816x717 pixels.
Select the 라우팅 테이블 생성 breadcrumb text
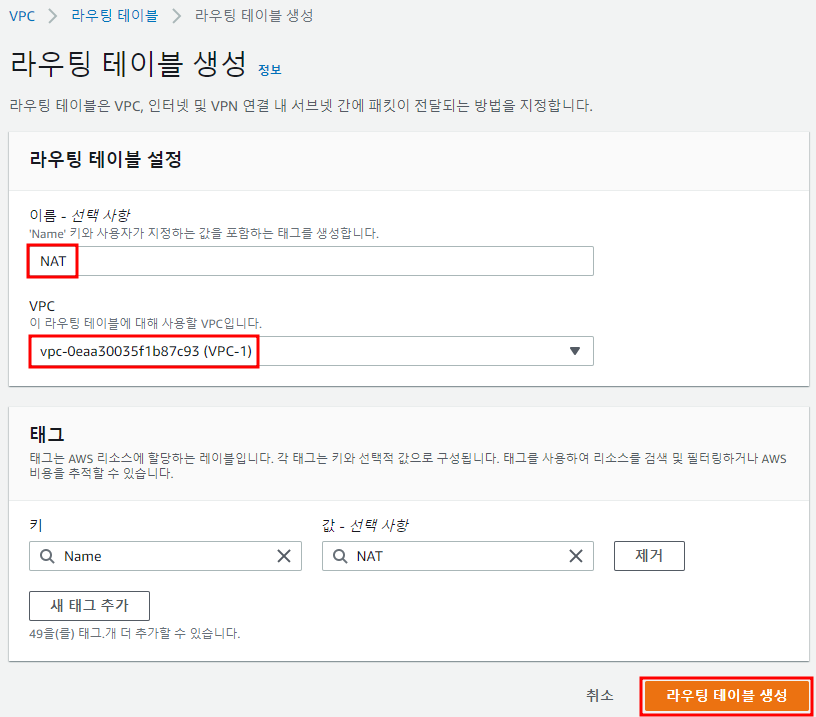tap(254, 16)
